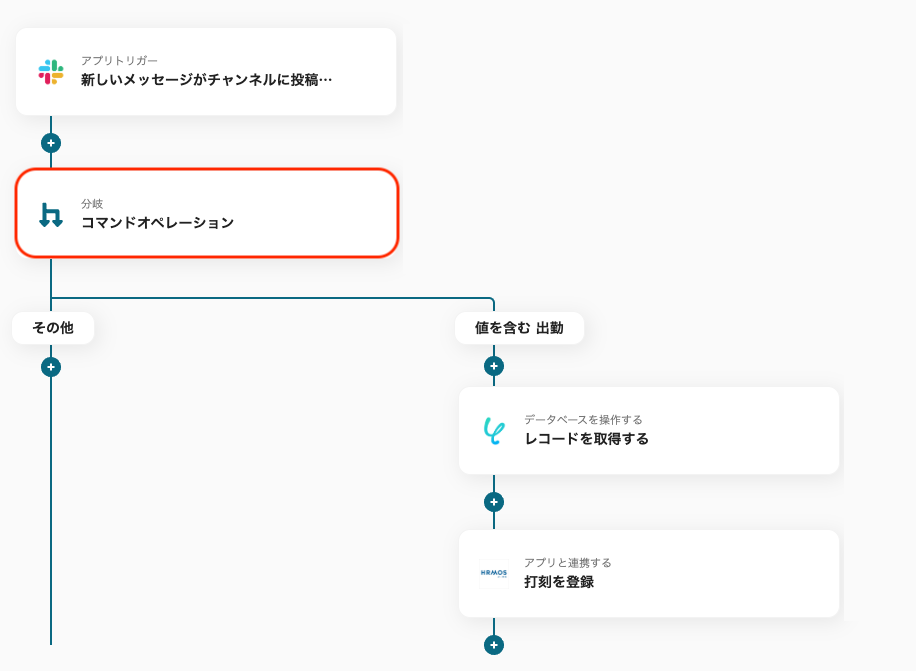Click the HRMOS logo icon in 打刻を登録 card
Viewport: 916px width, 671px height.
coord(494,573)
